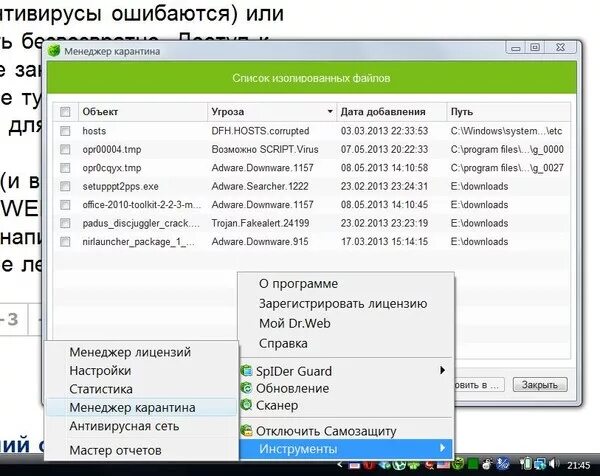600x476 pixels.
Task: Click the Обновление update icon in menu
Action: click(246, 388)
